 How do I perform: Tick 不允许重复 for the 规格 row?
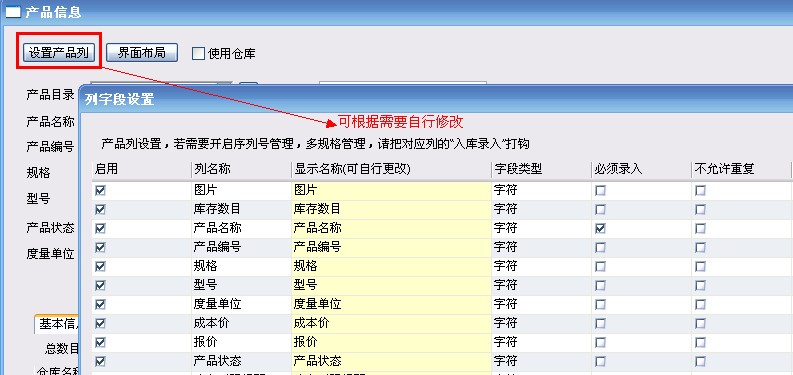pyautogui.click(x=700, y=266)
